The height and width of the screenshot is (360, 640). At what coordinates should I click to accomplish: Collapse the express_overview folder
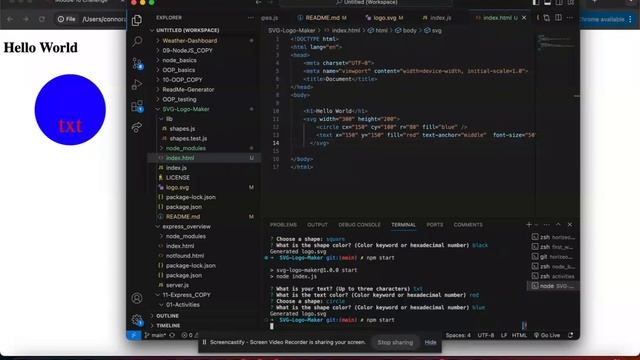point(187,227)
